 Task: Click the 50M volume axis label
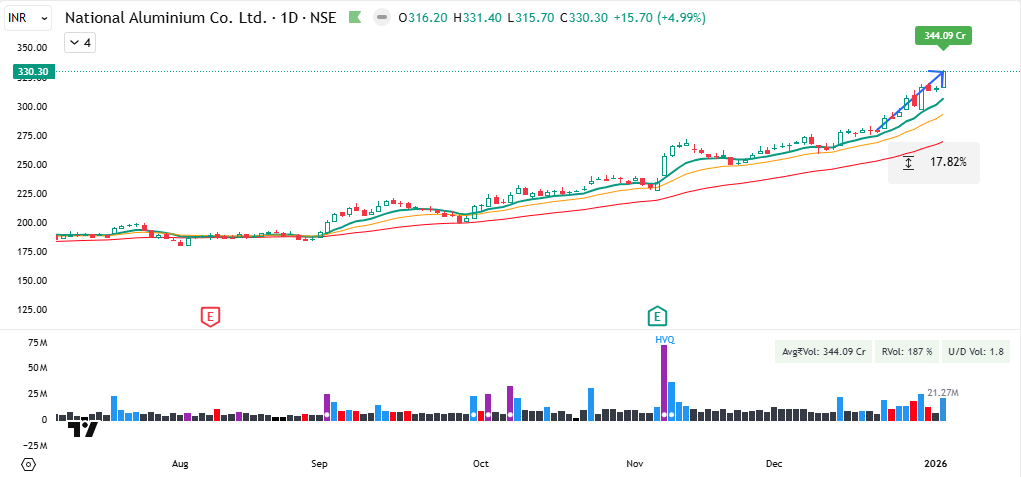38,368
